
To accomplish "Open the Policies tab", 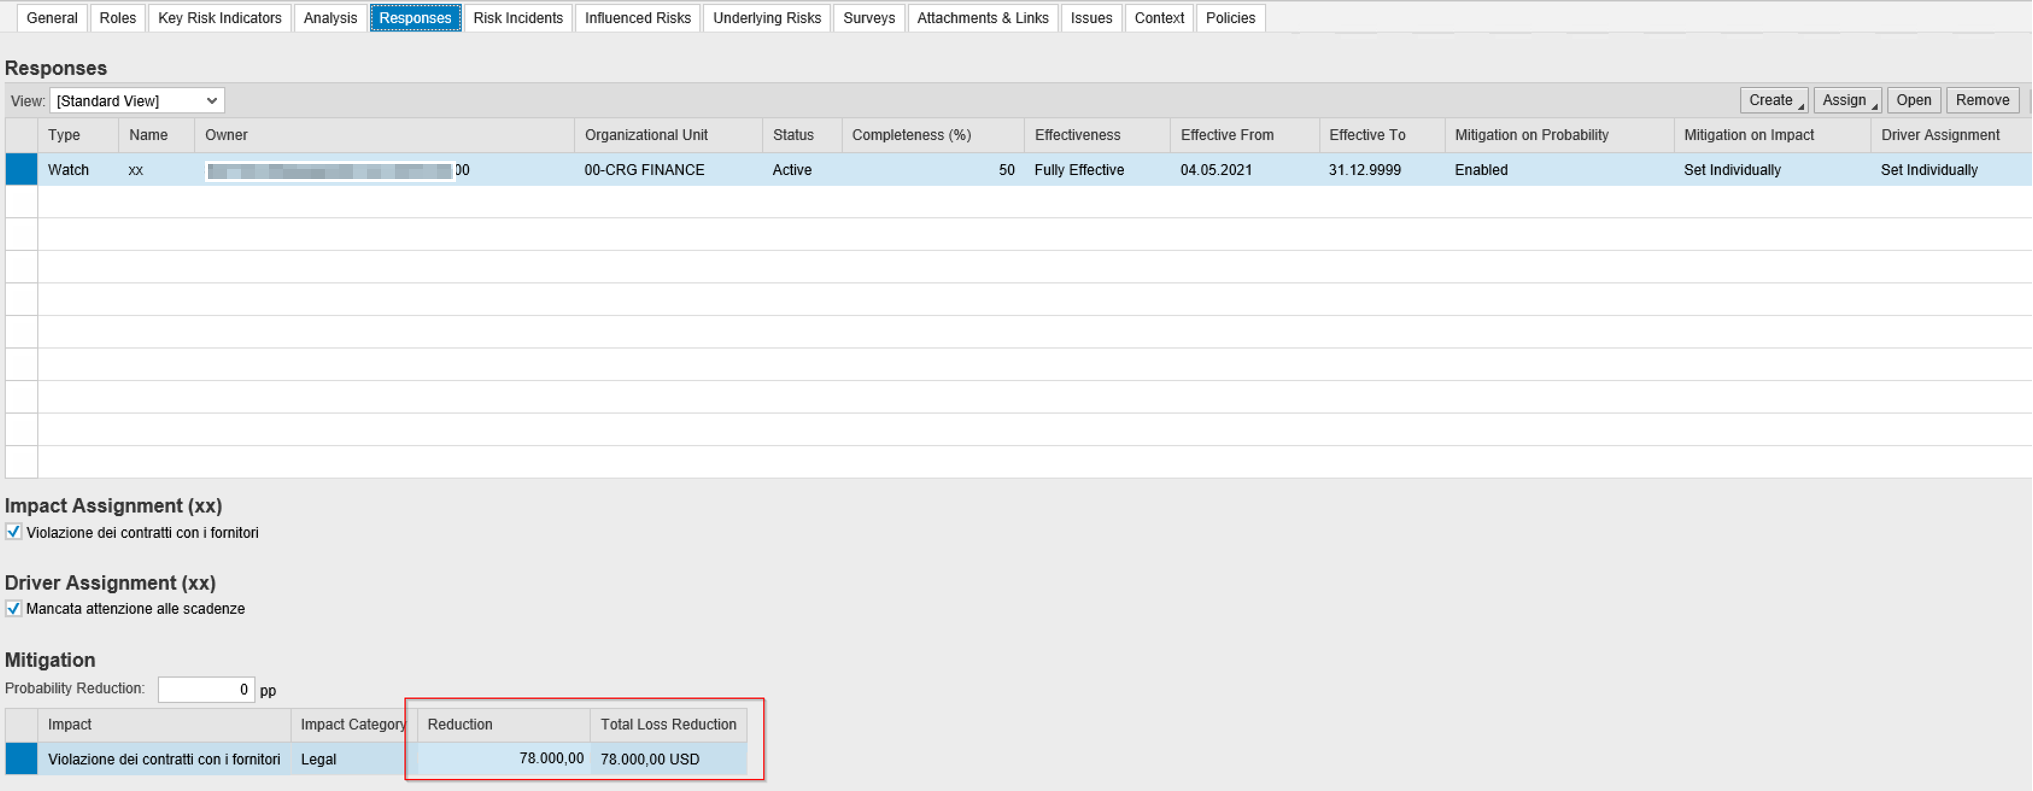I will pyautogui.click(x=1230, y=18).
